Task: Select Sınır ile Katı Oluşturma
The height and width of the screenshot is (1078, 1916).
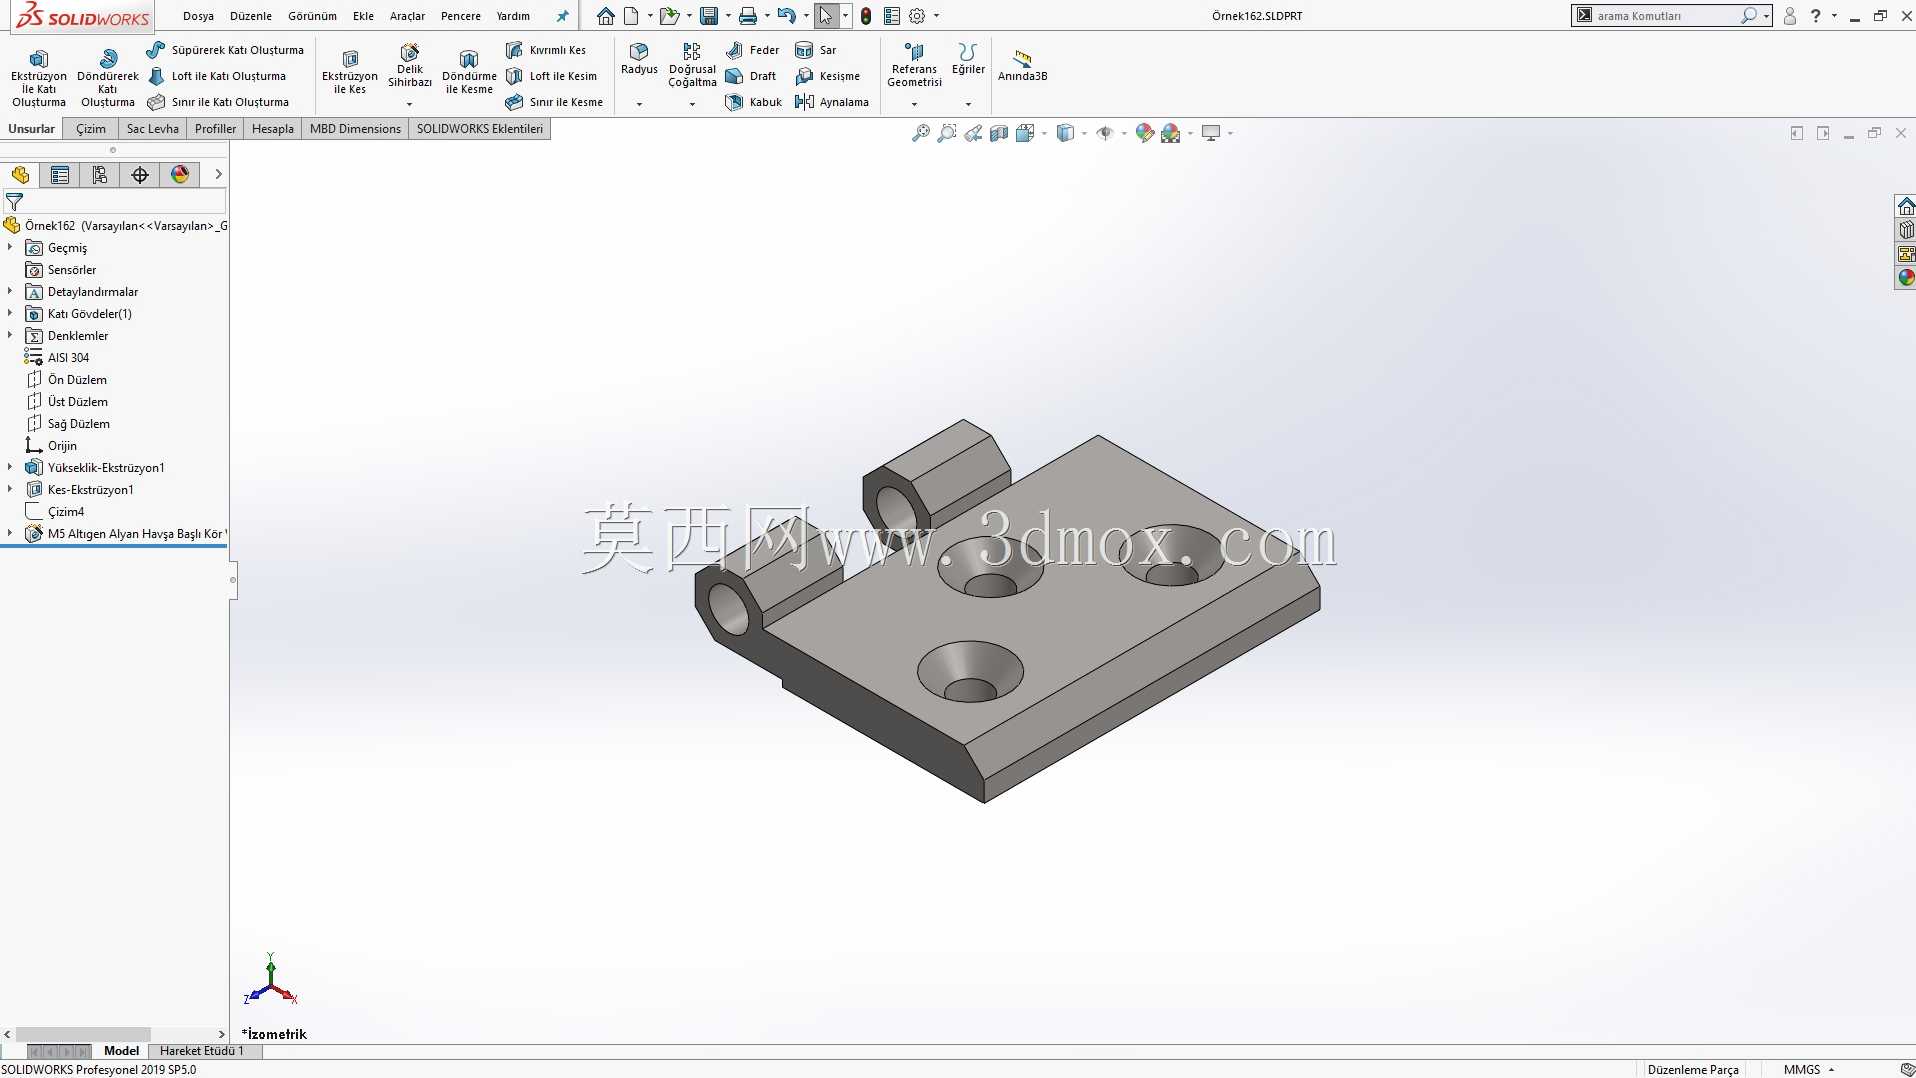Action: tap(218, 102)
